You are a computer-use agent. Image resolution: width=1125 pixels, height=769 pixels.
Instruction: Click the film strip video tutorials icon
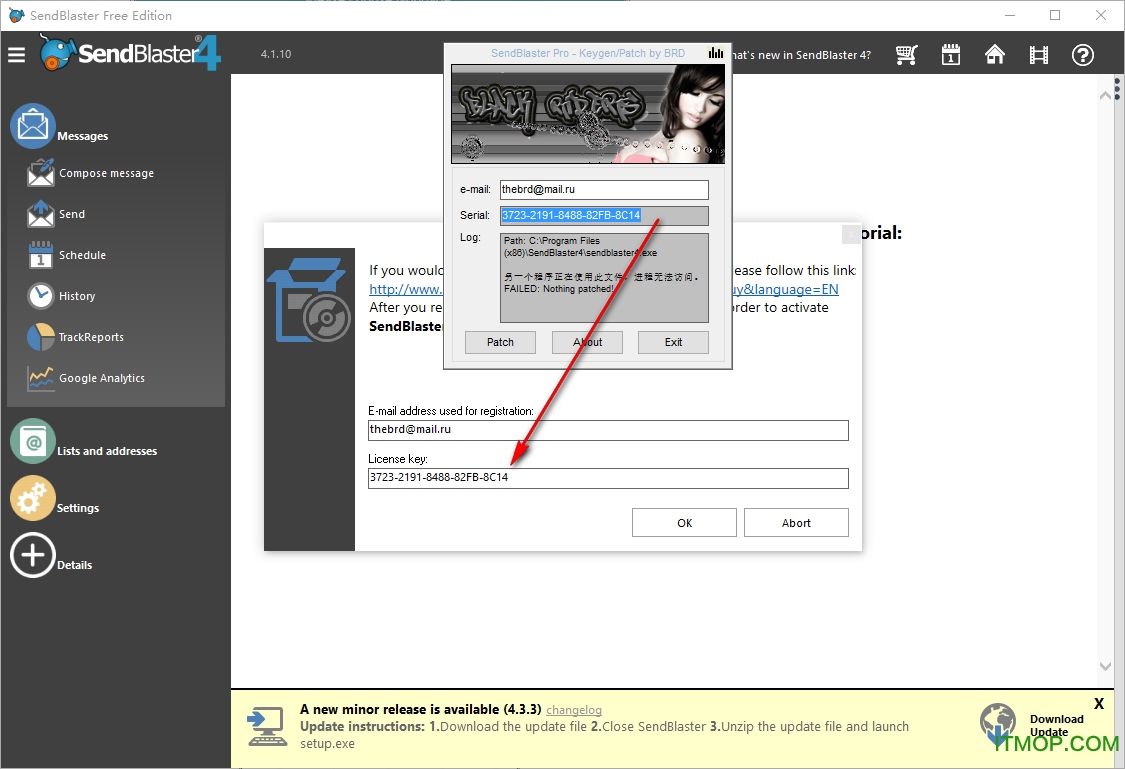pyautogui.click(x=1039, y=55)
